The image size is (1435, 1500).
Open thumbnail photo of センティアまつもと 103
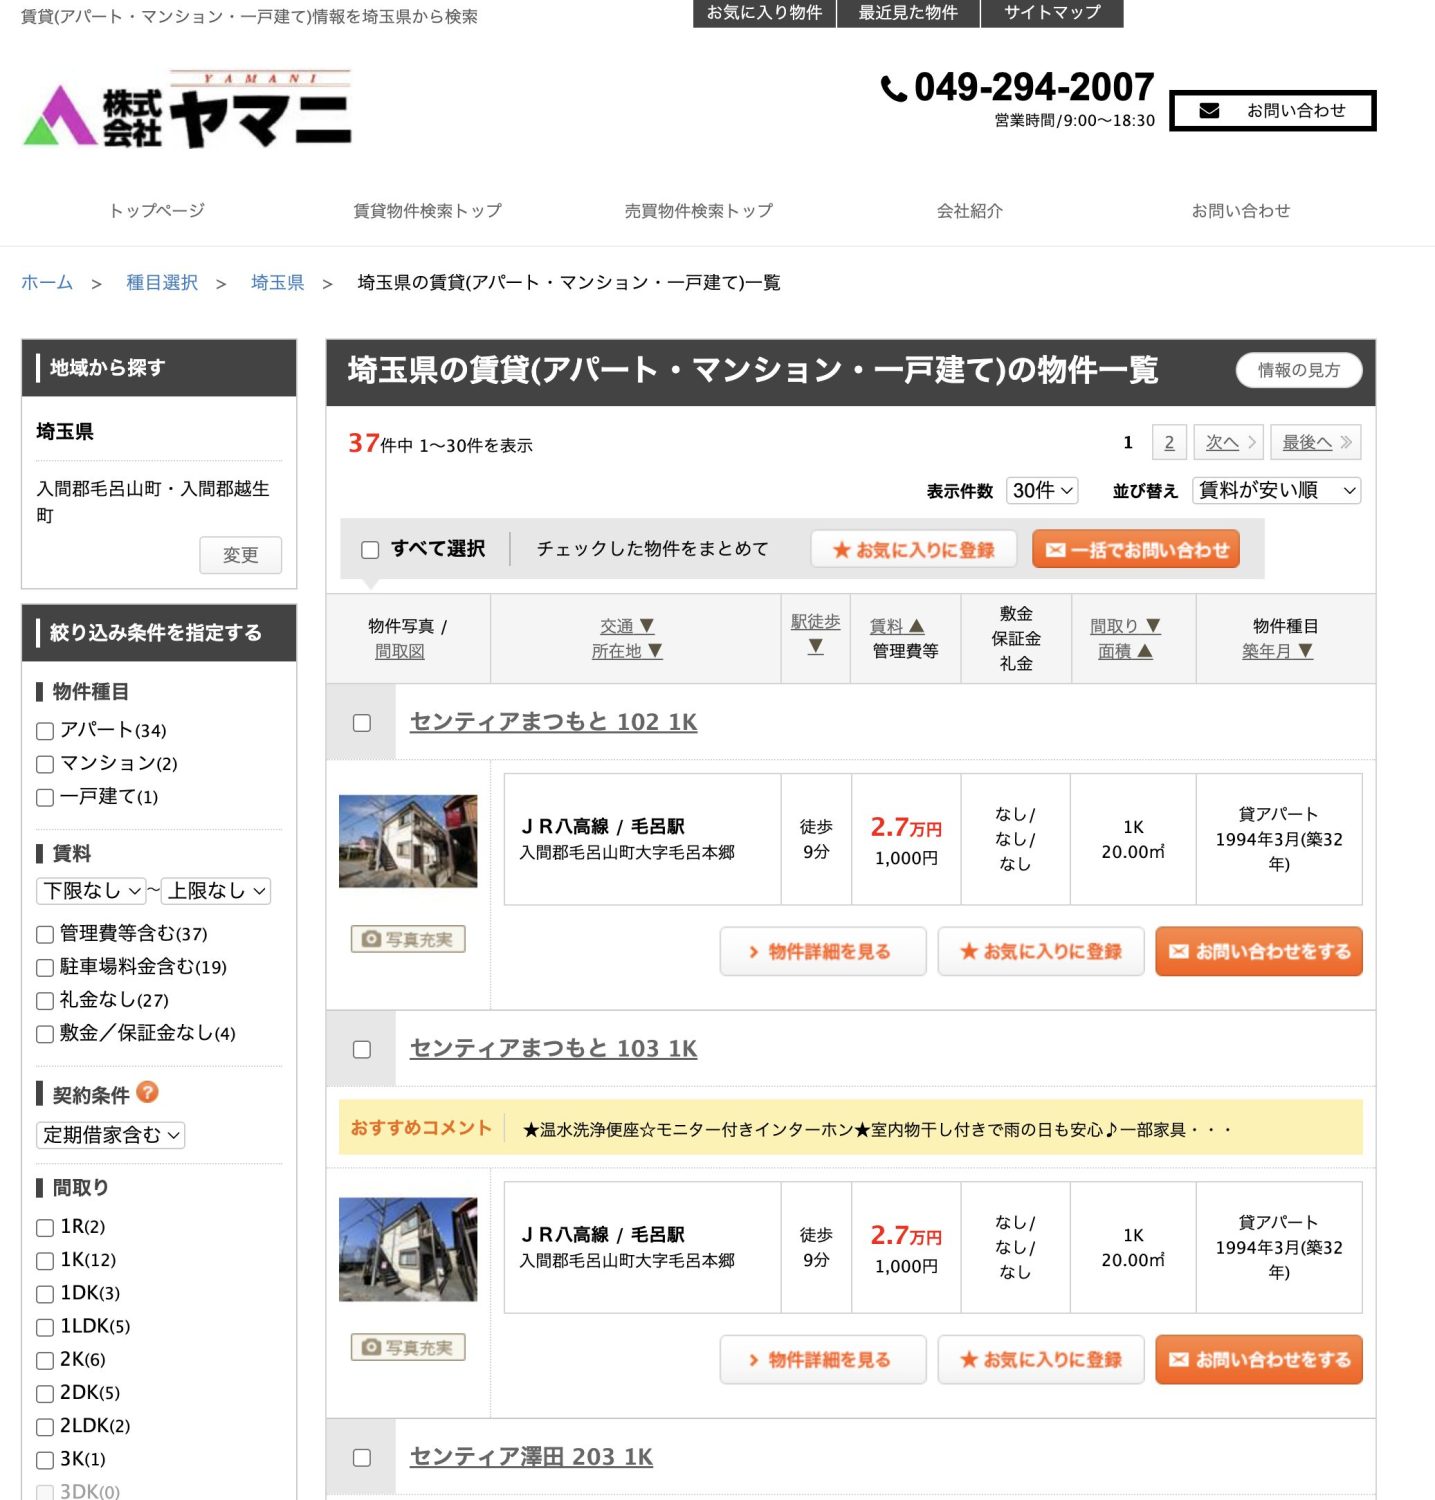tap(408, 1249)
